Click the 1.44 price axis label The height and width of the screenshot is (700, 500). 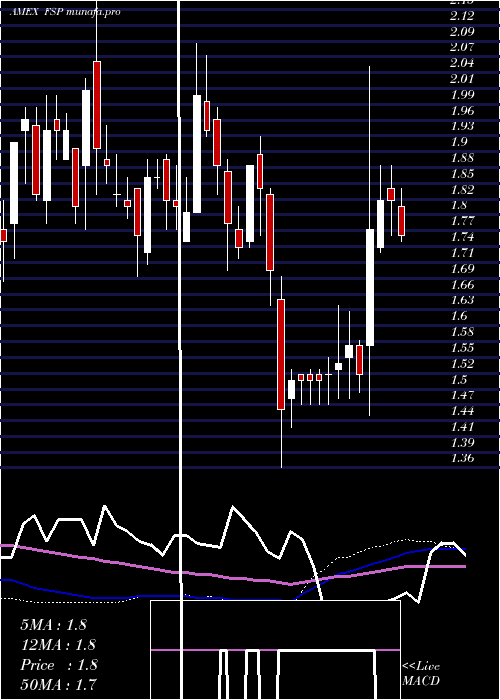point(462,411)
